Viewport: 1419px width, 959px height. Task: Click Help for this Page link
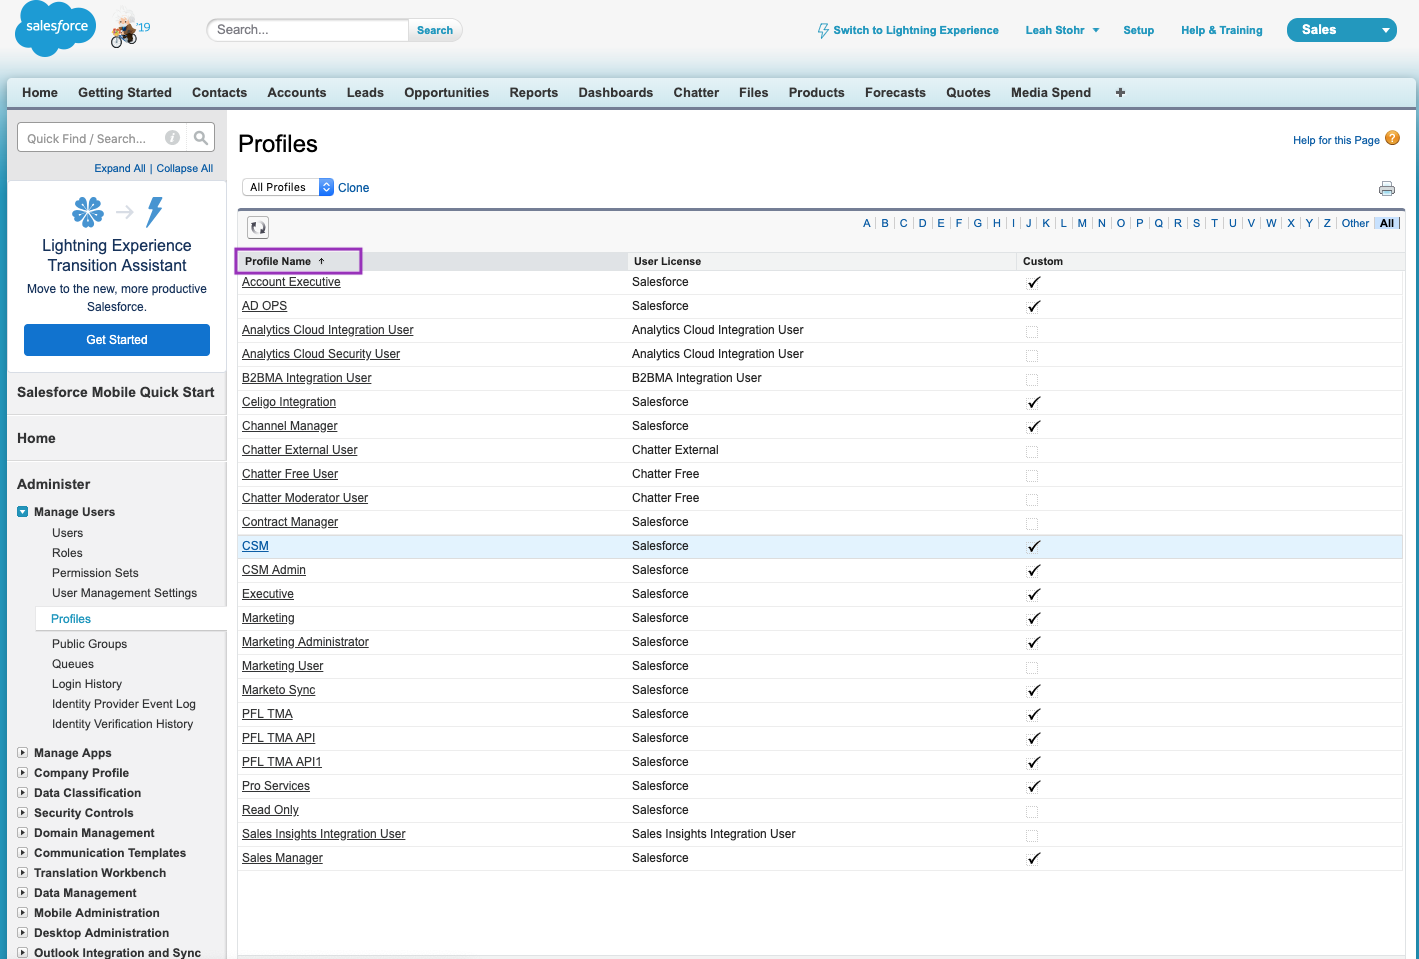[1336, 140]
